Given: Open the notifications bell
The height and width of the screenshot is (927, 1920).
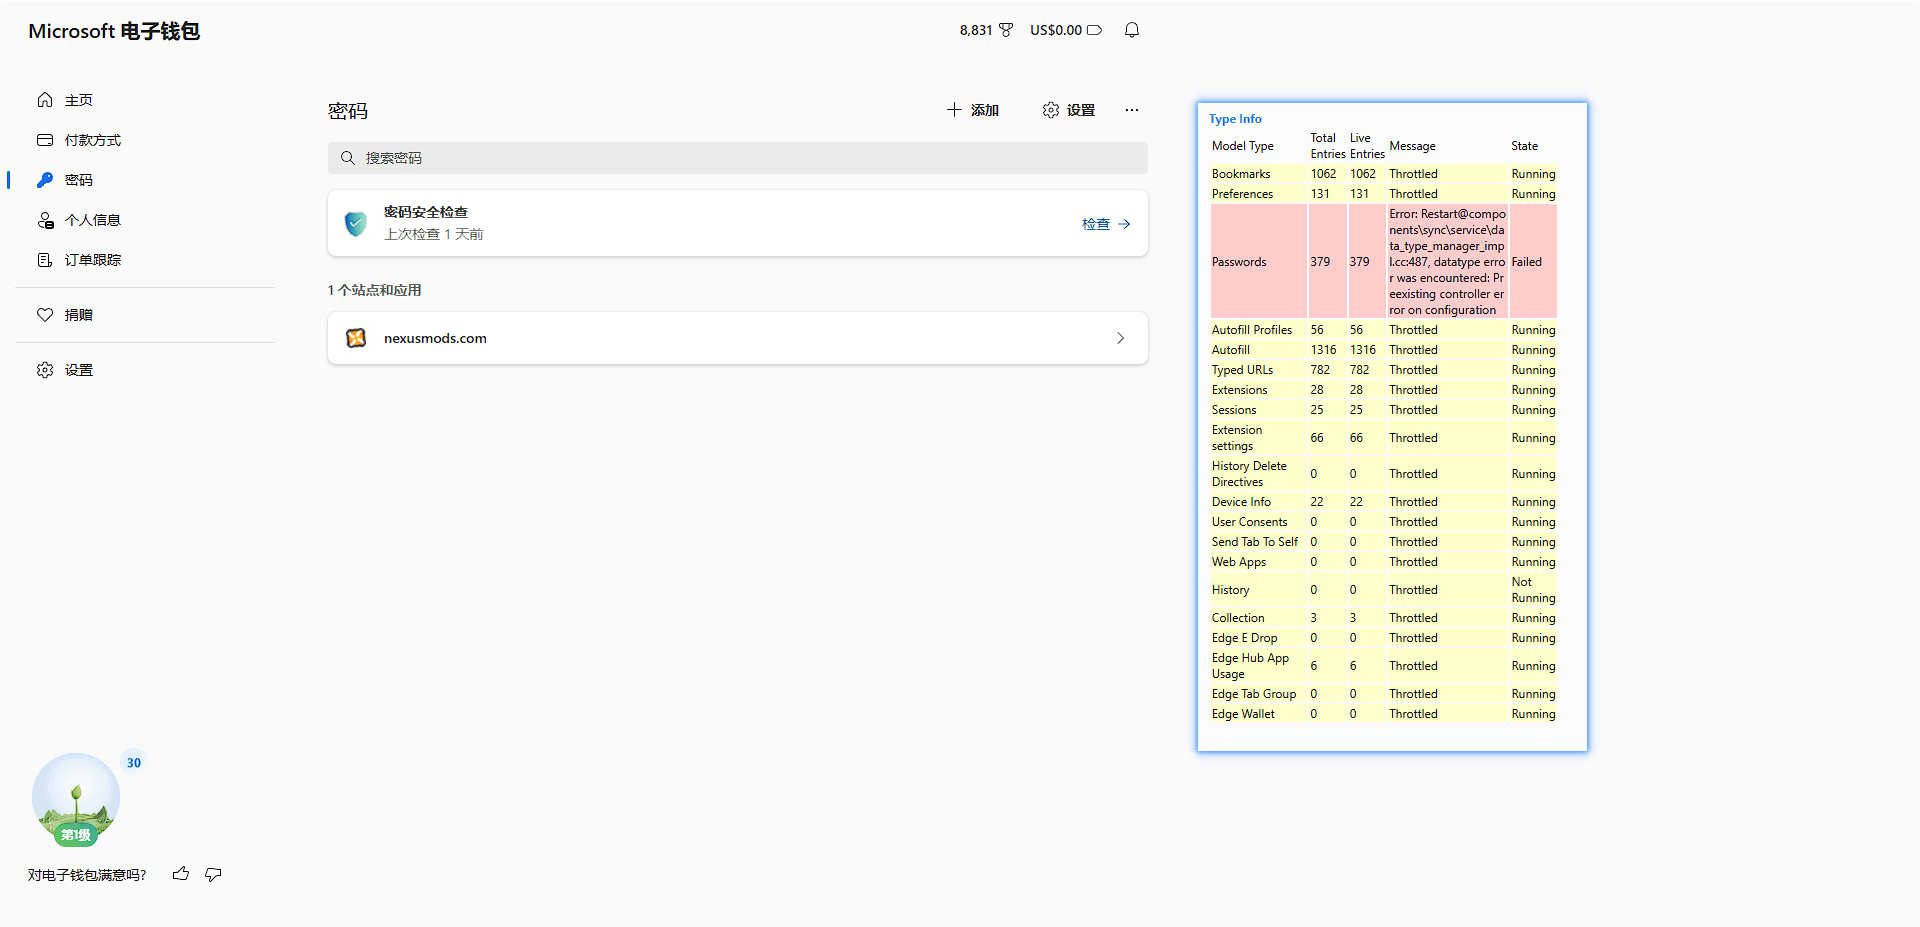Looking at the screenshot, I should [x=1132, y=30].
